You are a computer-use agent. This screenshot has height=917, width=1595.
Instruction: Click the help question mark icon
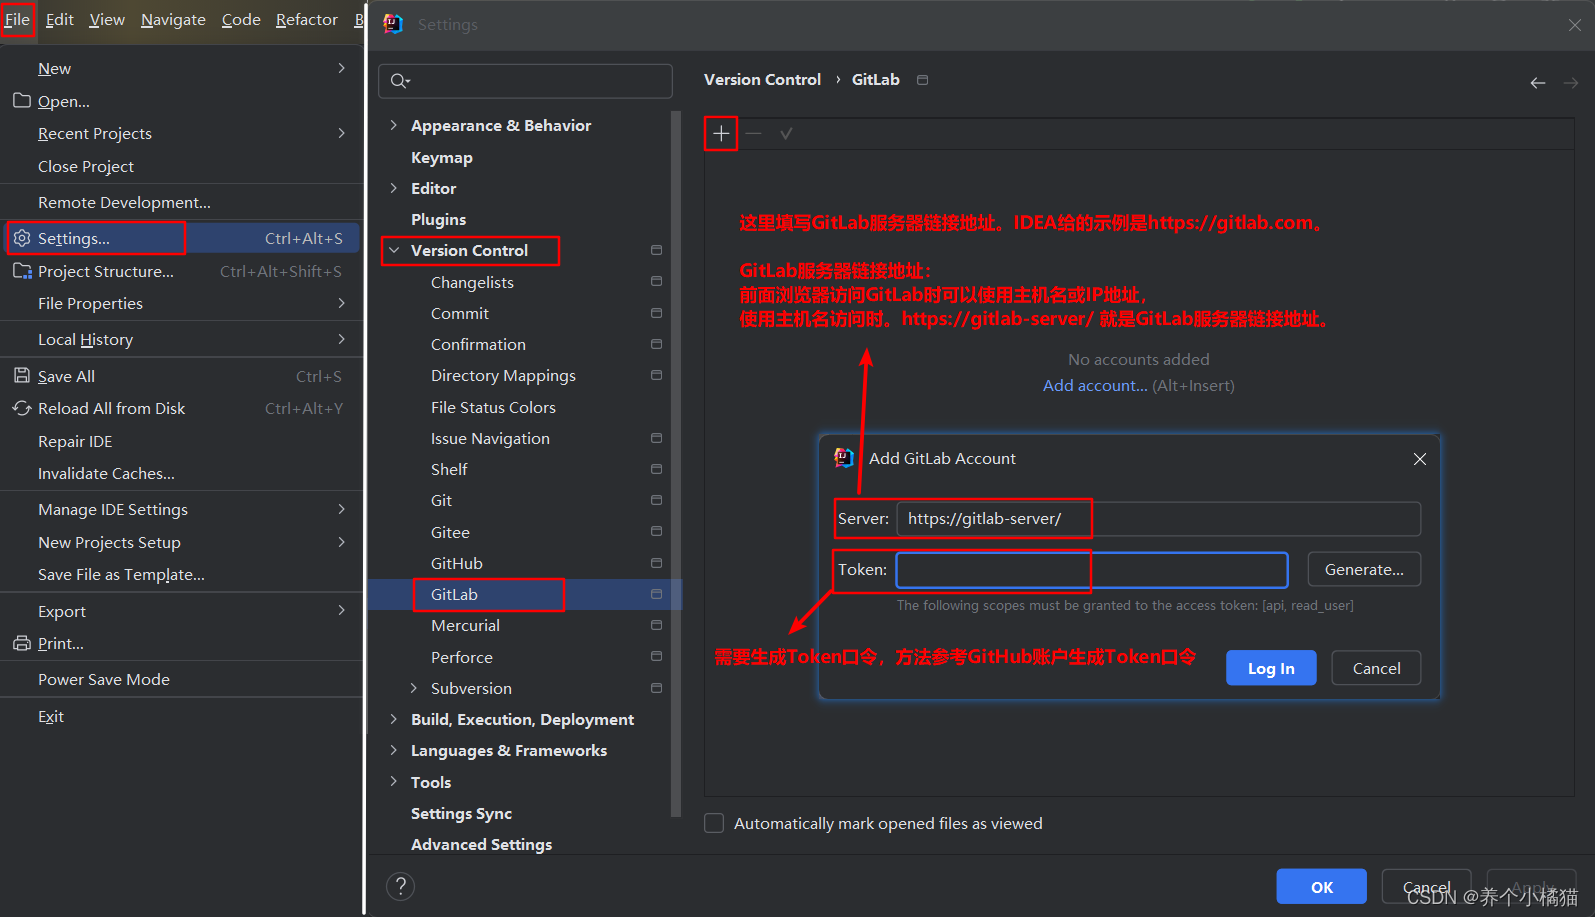tap(400, 886)
